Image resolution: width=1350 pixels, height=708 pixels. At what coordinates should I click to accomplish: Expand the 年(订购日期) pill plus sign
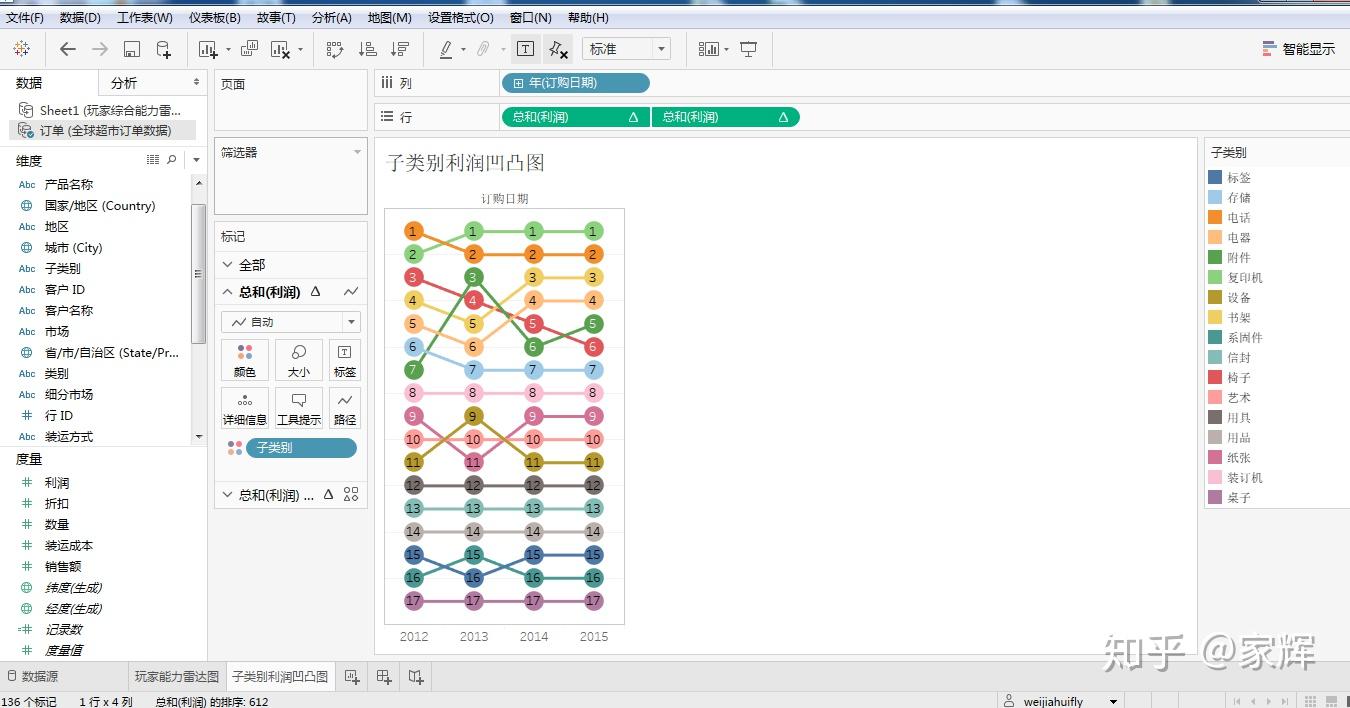pos(518,83)
